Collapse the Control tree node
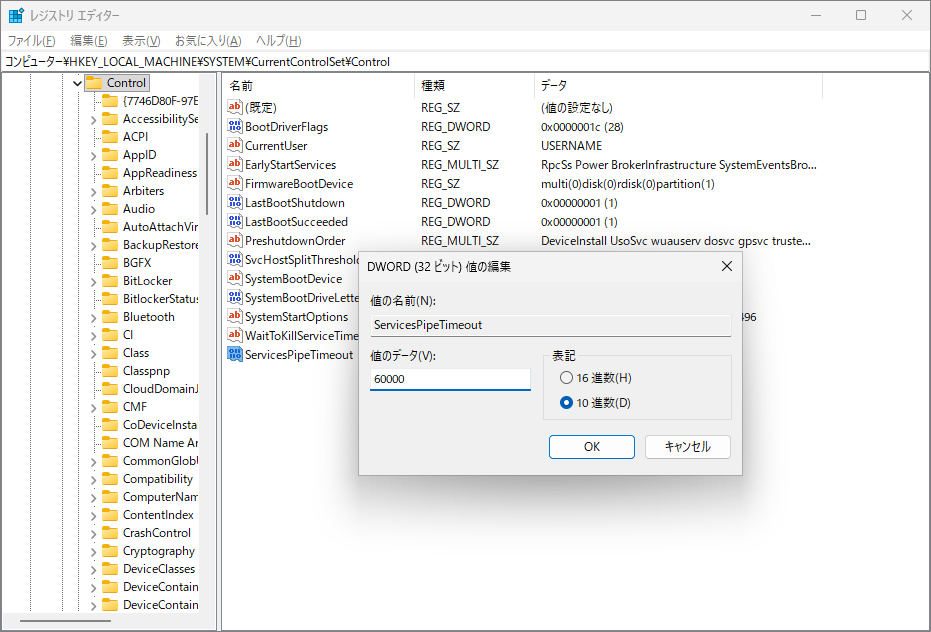This screenshot has width=931, height=632. click(77, 83)
